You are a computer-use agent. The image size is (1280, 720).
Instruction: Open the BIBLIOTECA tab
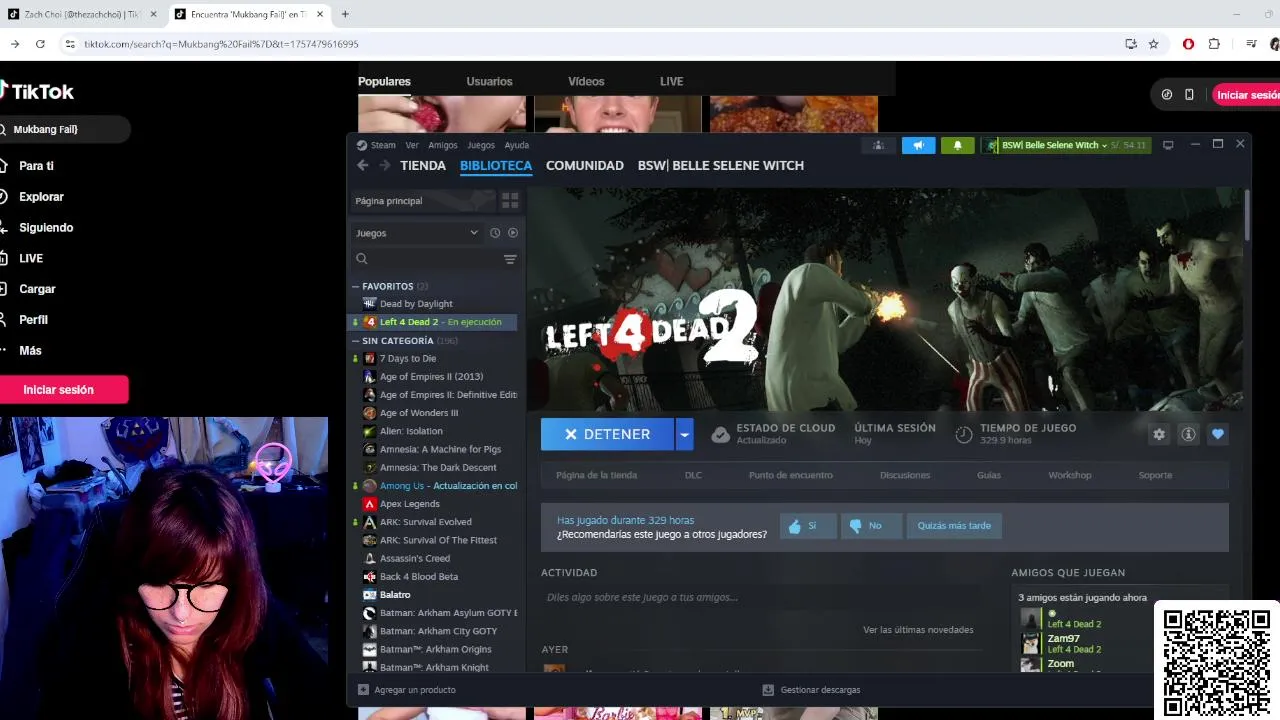496,166
